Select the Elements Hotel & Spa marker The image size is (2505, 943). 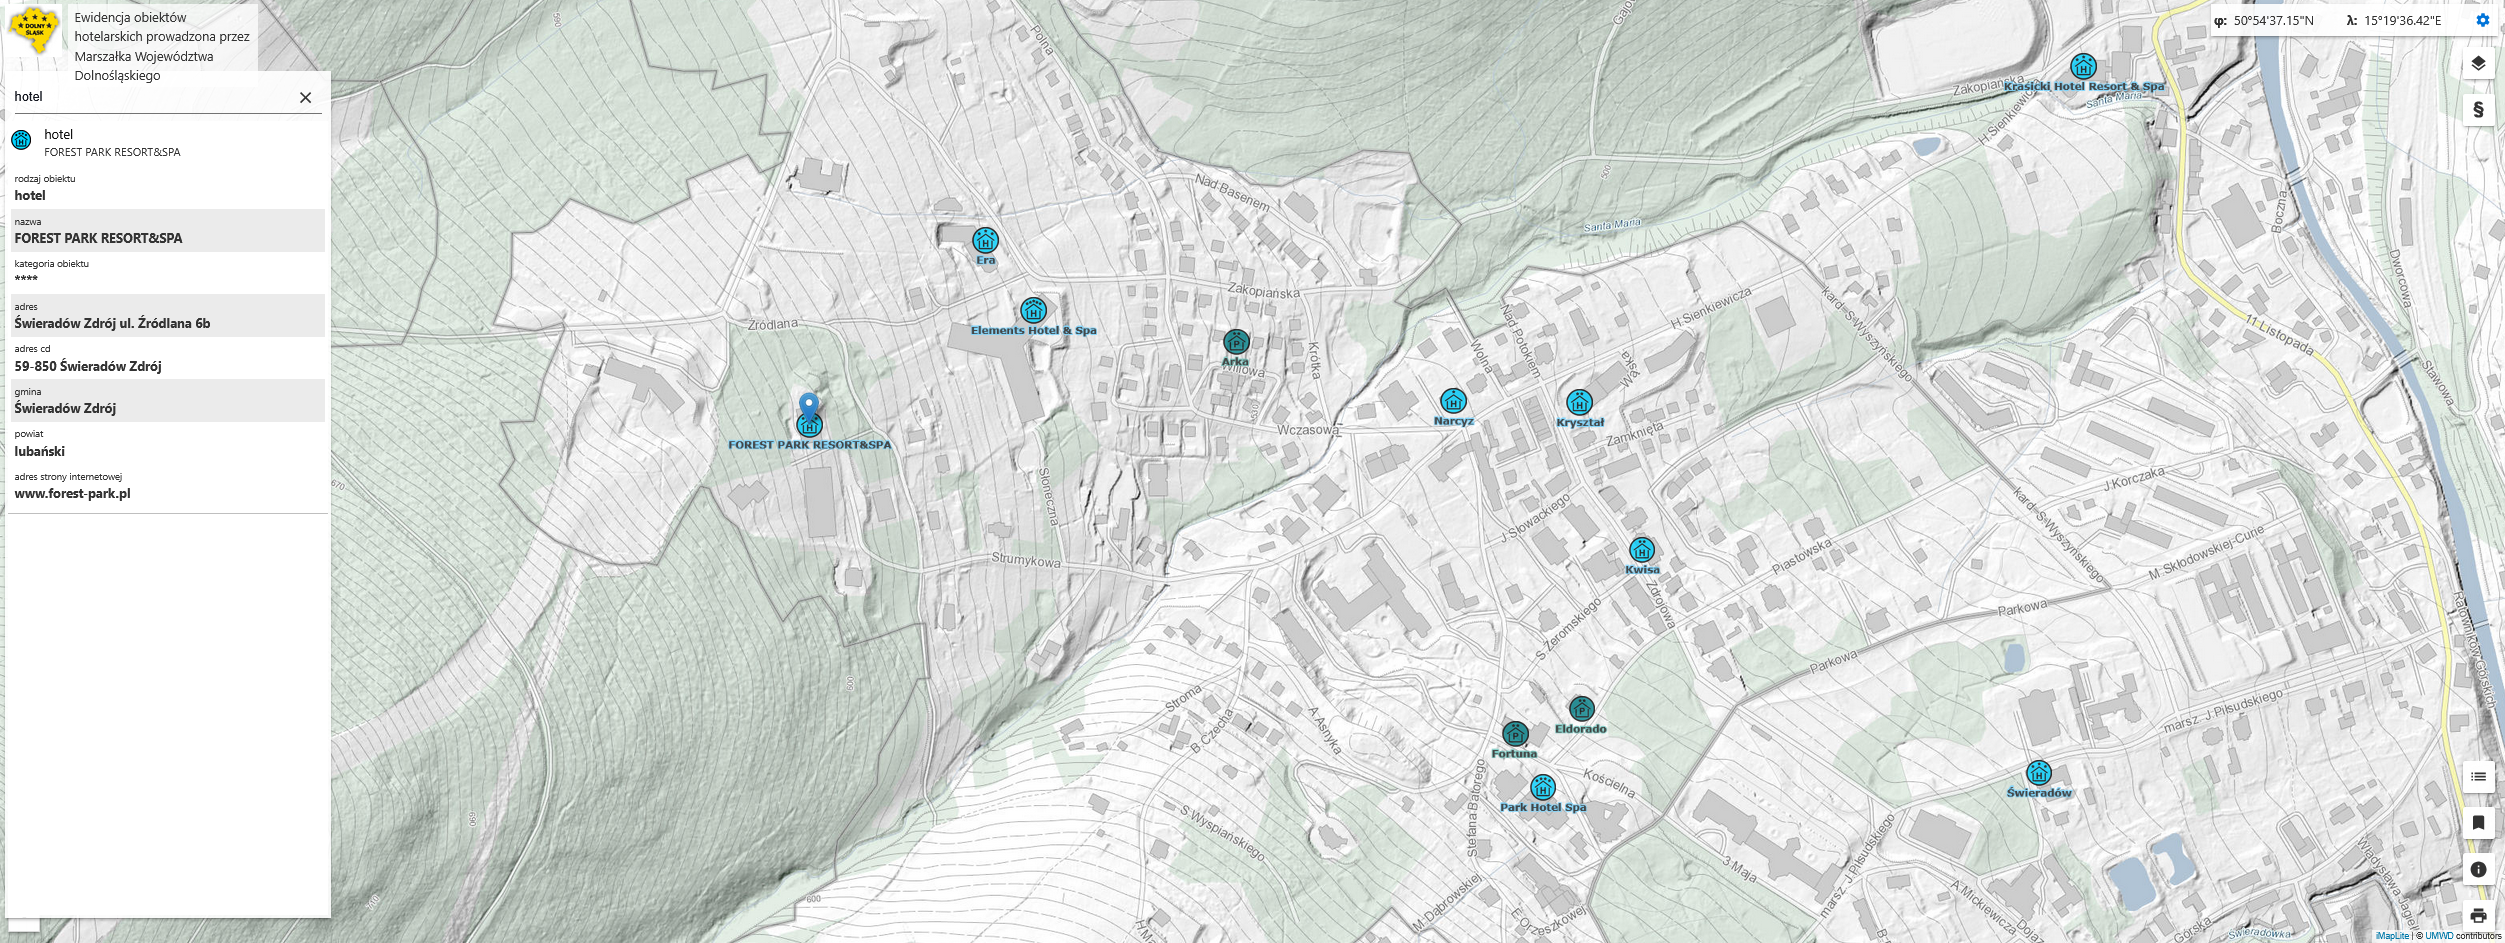pos(1033,310)
